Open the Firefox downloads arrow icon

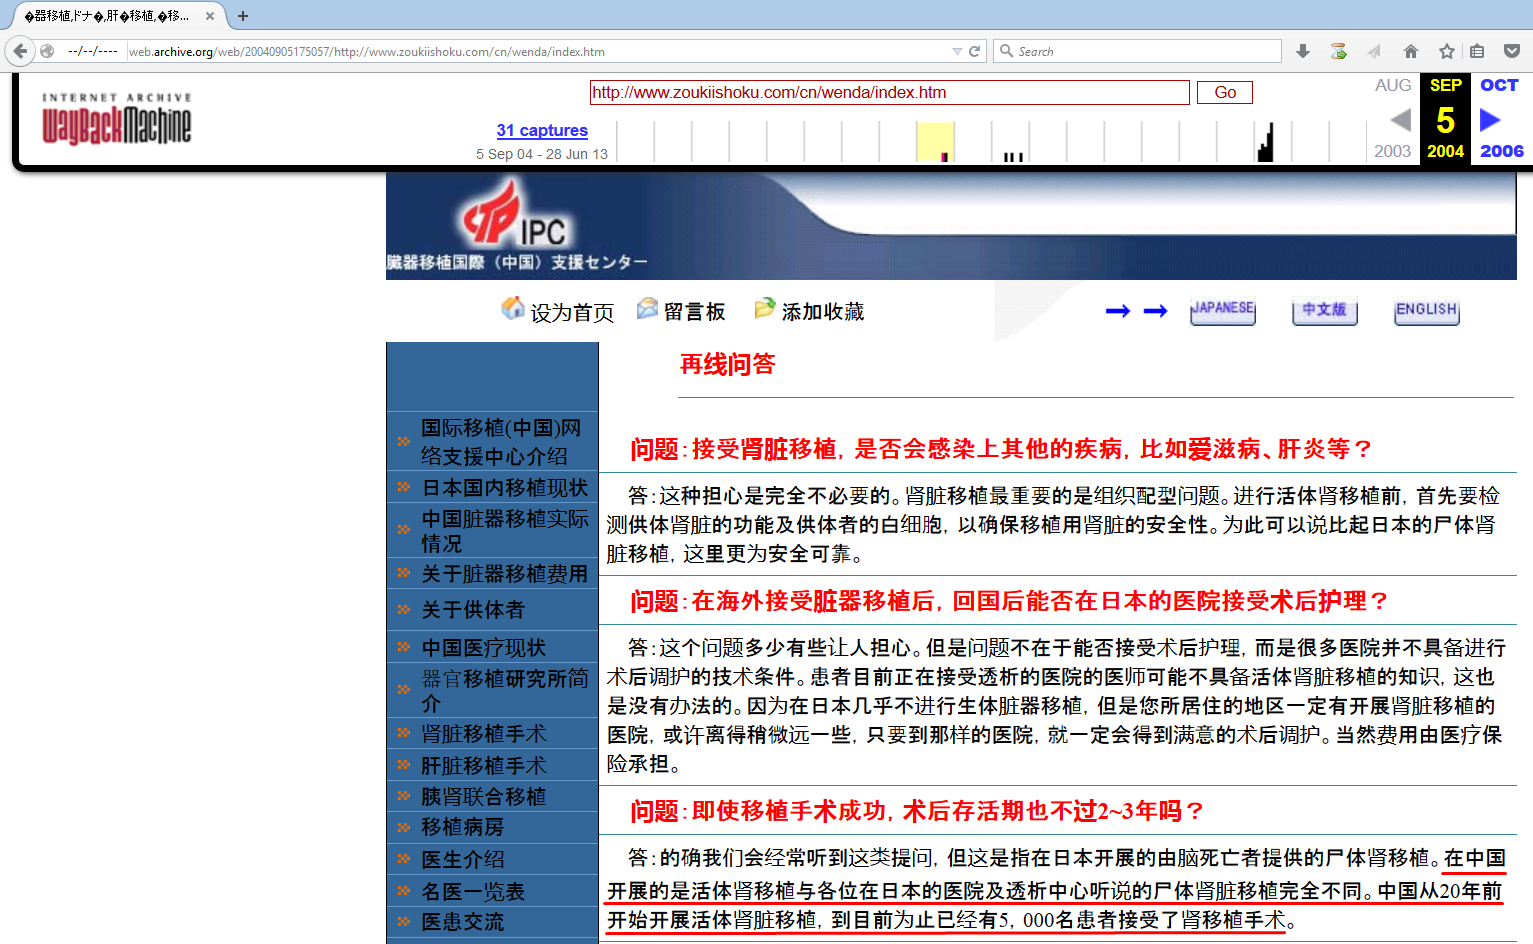coord(1302,51)
